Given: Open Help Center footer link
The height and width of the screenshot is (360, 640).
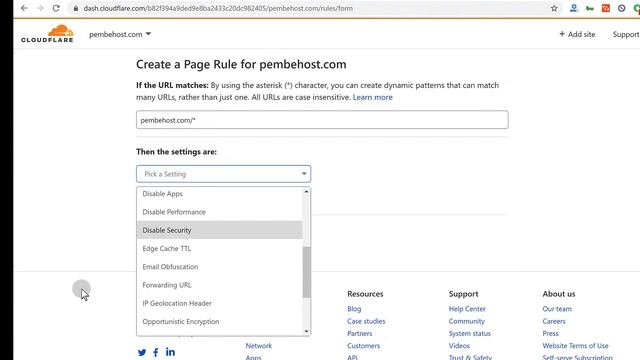Looking at the screenshot, I should tap(467, 309).
